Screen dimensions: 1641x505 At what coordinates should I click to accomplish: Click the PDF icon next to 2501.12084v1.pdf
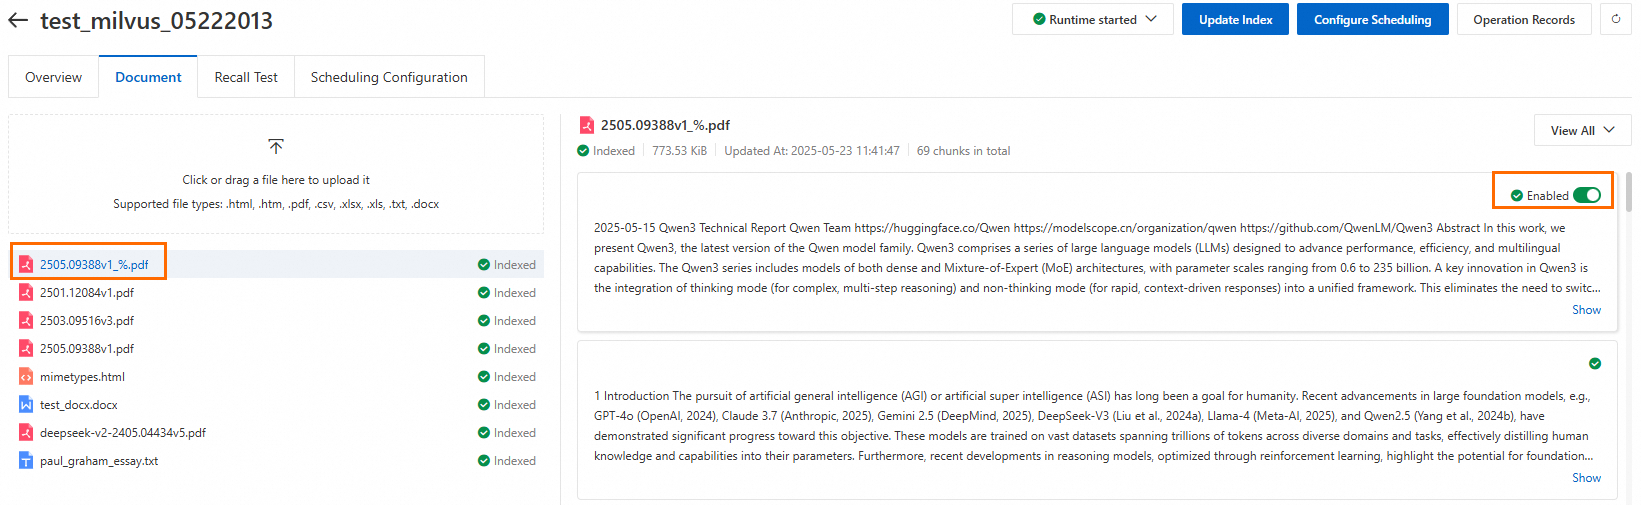pyautogui.click(x=26, y=293)
